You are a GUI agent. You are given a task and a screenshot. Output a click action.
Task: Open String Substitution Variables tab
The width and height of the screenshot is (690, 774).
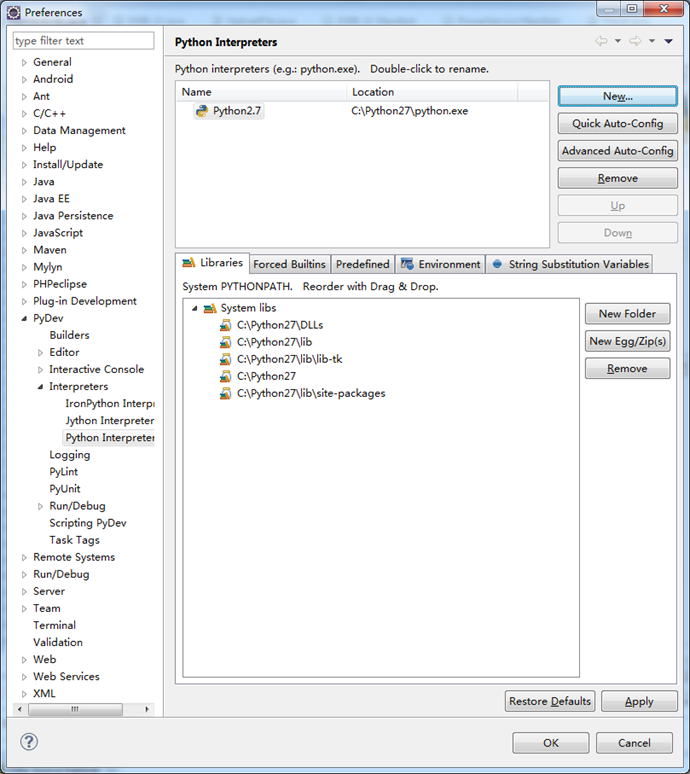point(570,264)
